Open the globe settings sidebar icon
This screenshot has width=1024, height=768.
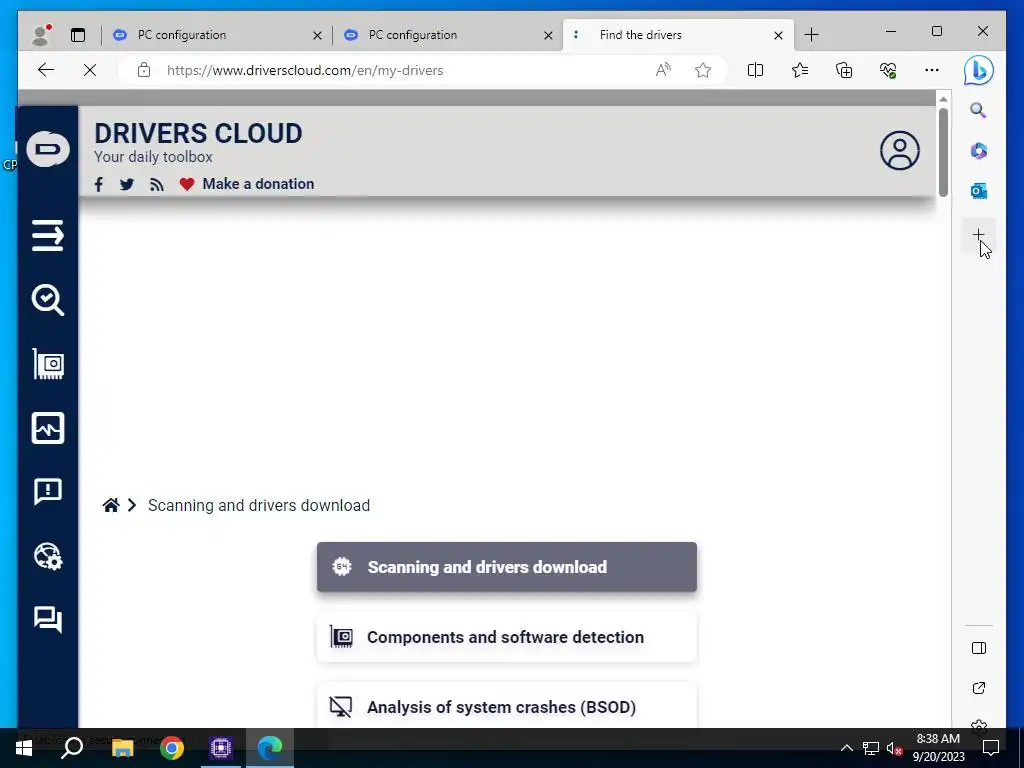[x=48, y=556]
